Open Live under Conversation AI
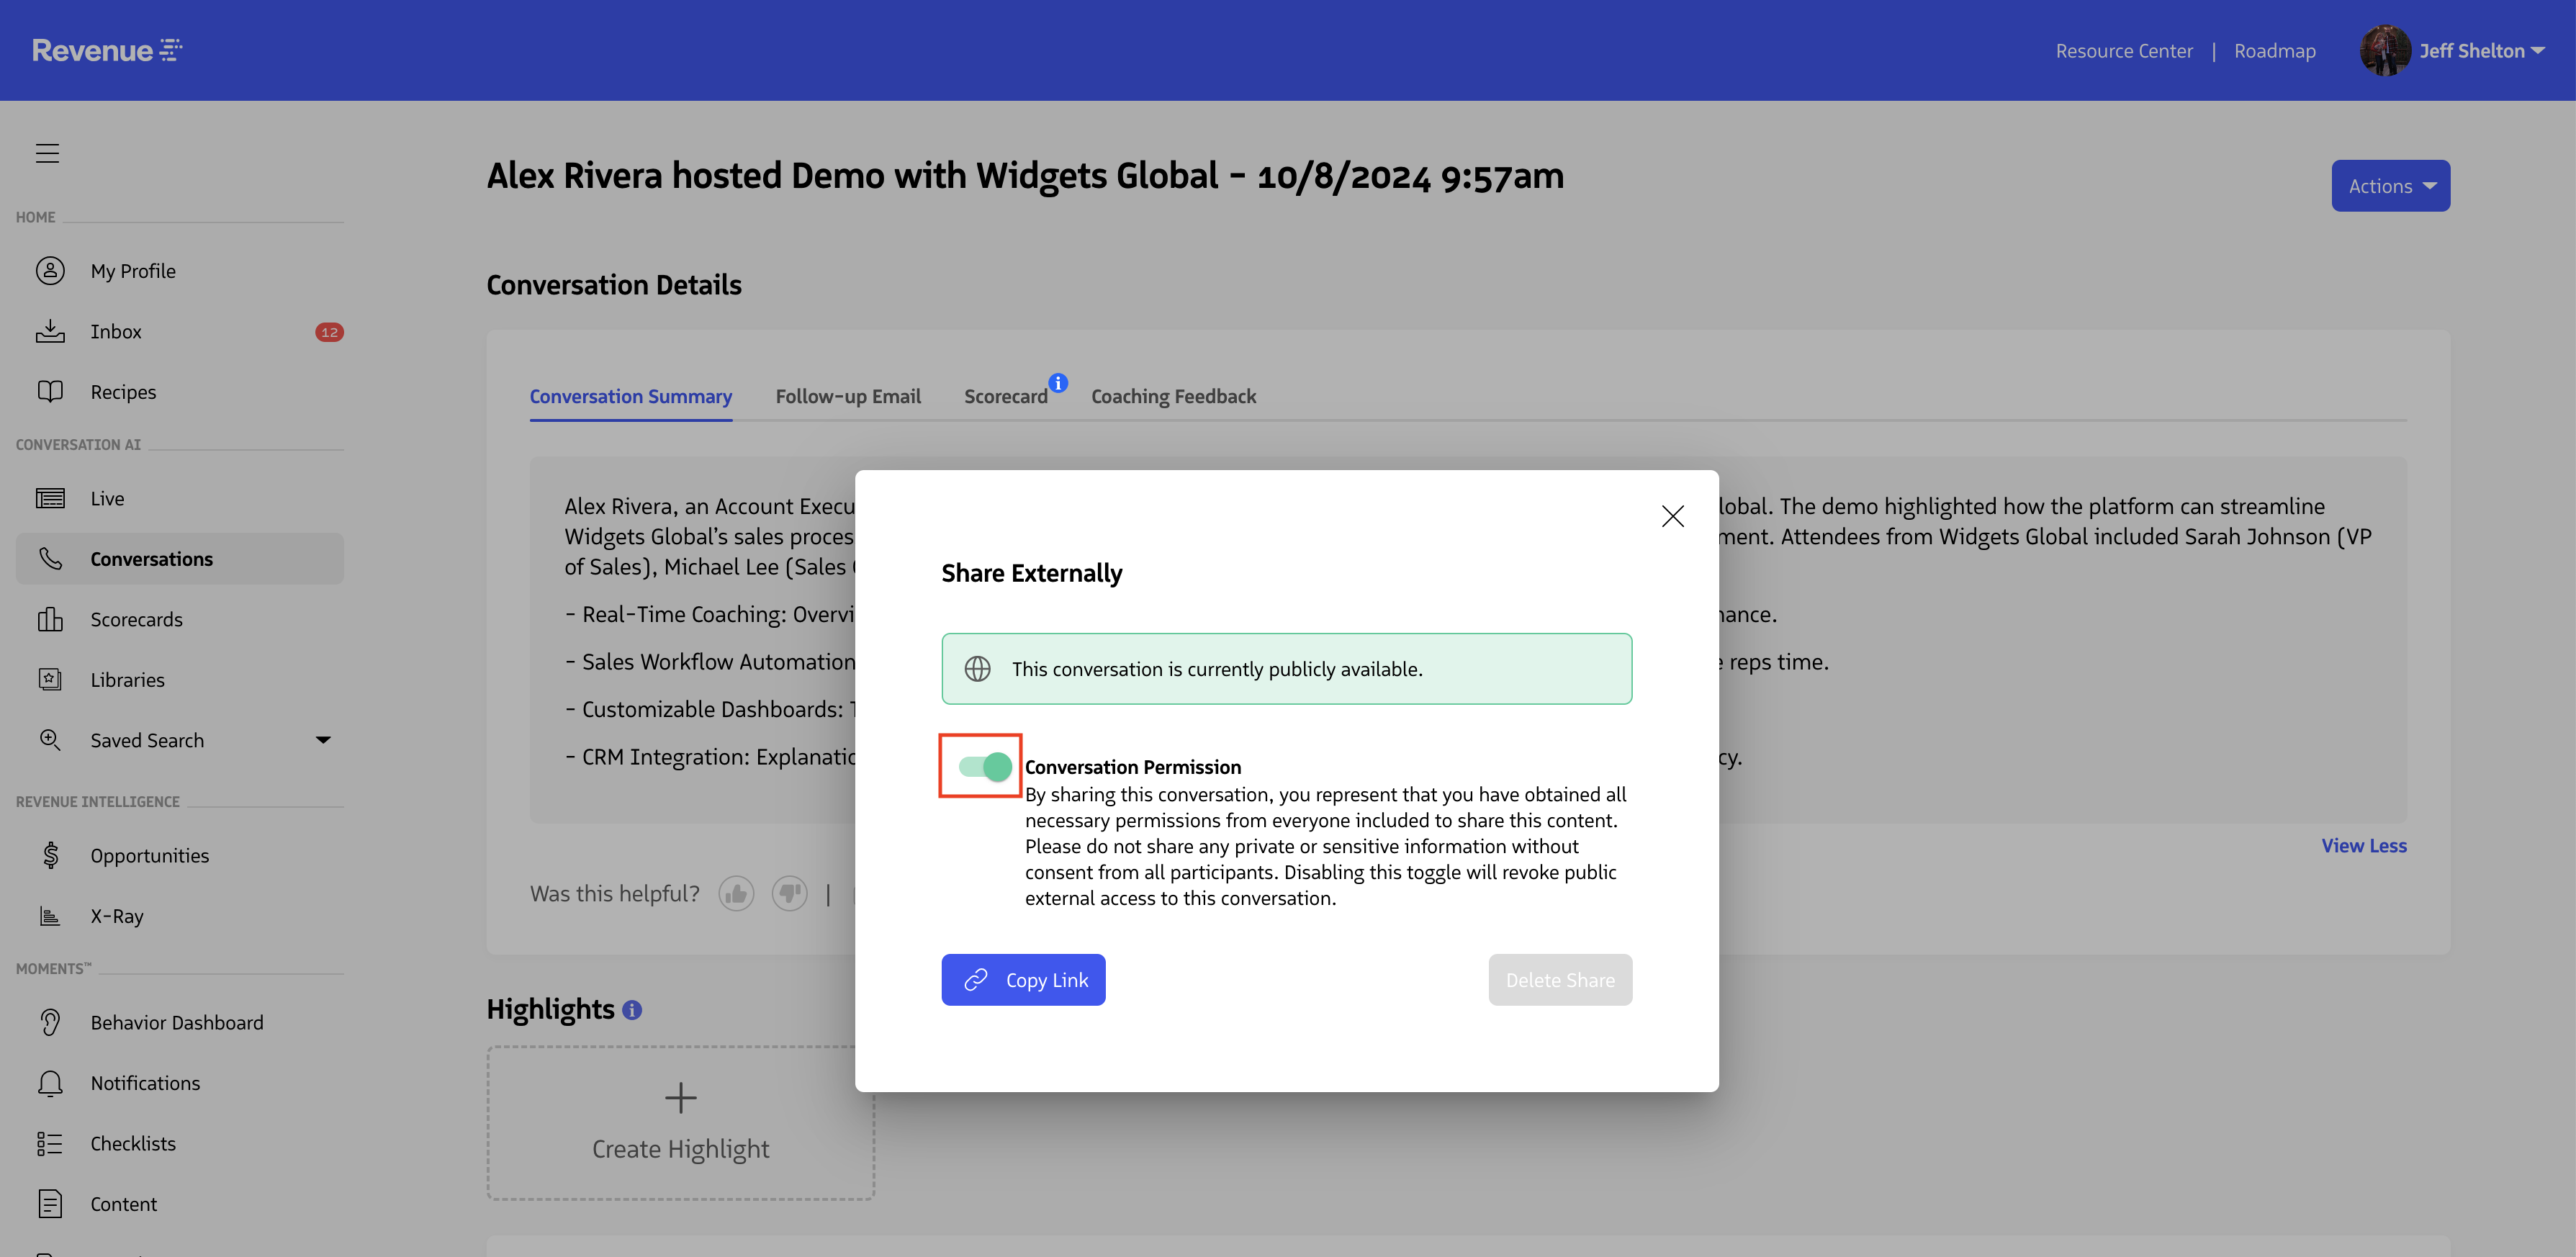Viewport: 2576px width, 1257px height. tap(107, 498)
